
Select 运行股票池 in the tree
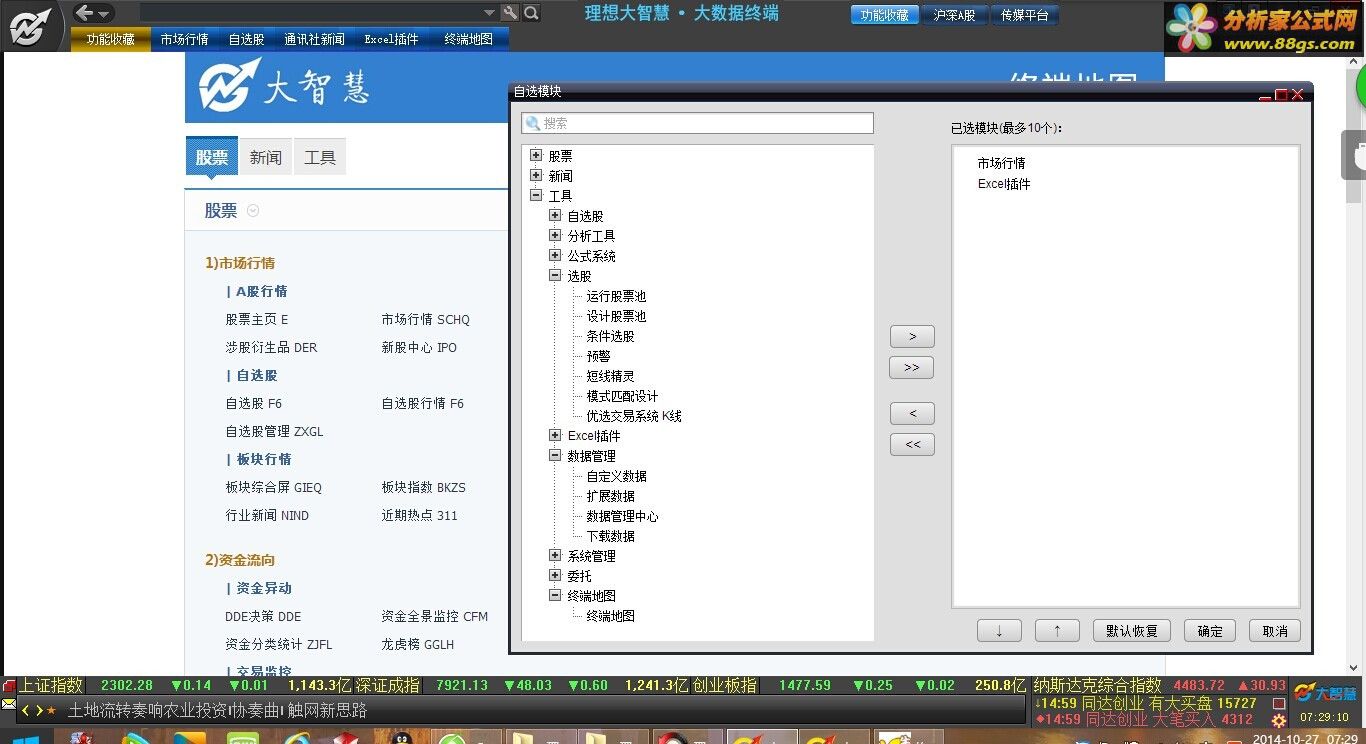pyautogui.click(x=616, y=296)
